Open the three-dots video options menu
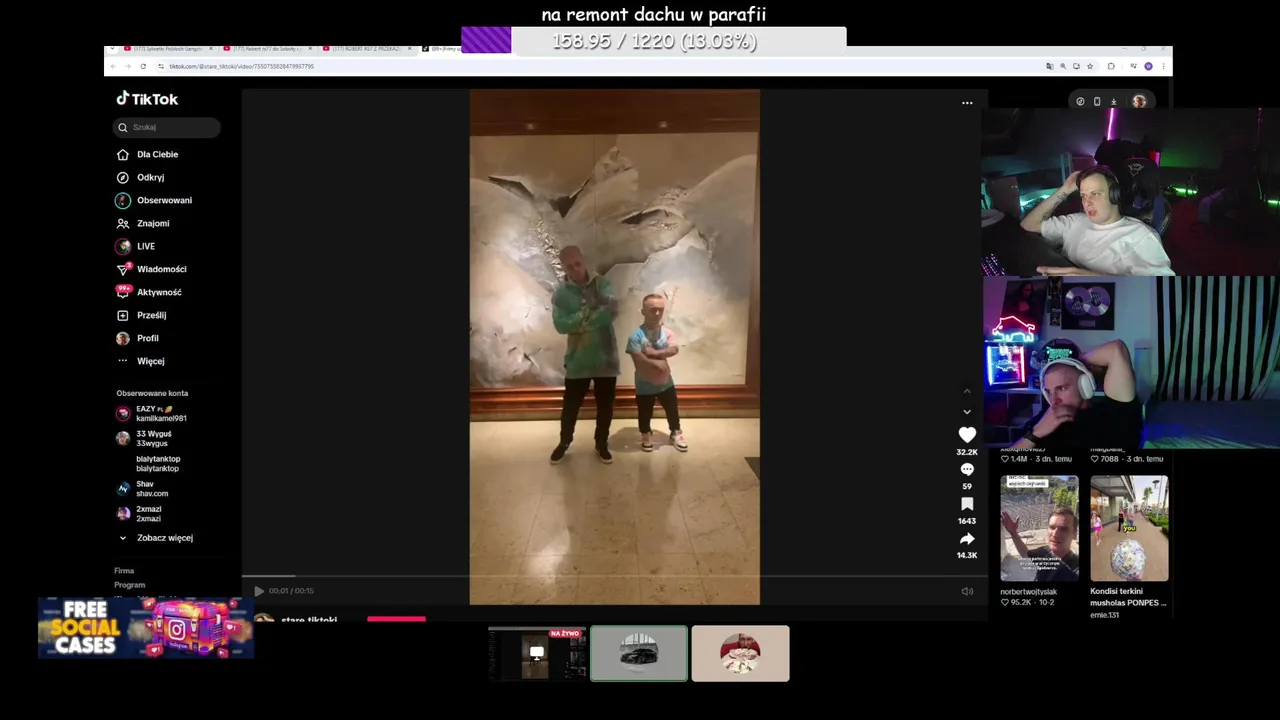Image resolution: width=1280 pixels, height=720 pixels. [967, 103]
